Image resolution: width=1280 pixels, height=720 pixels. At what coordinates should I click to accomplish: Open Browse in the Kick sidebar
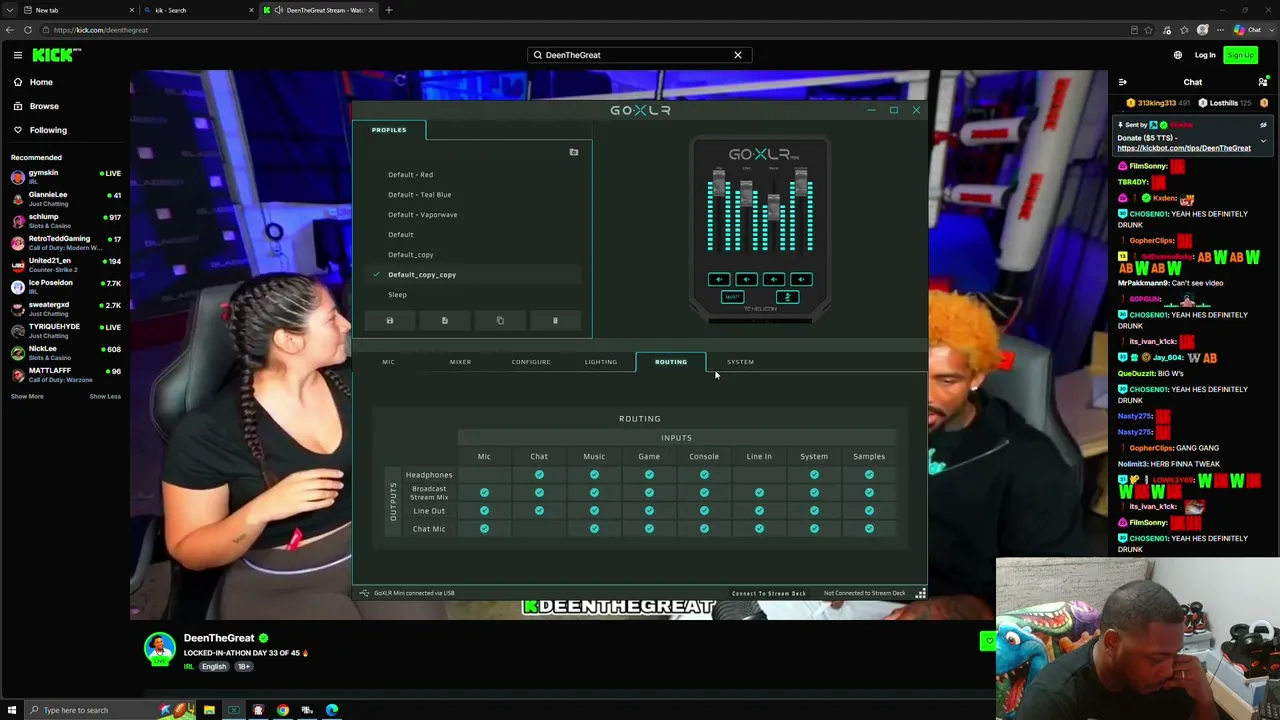coord(44,106)
